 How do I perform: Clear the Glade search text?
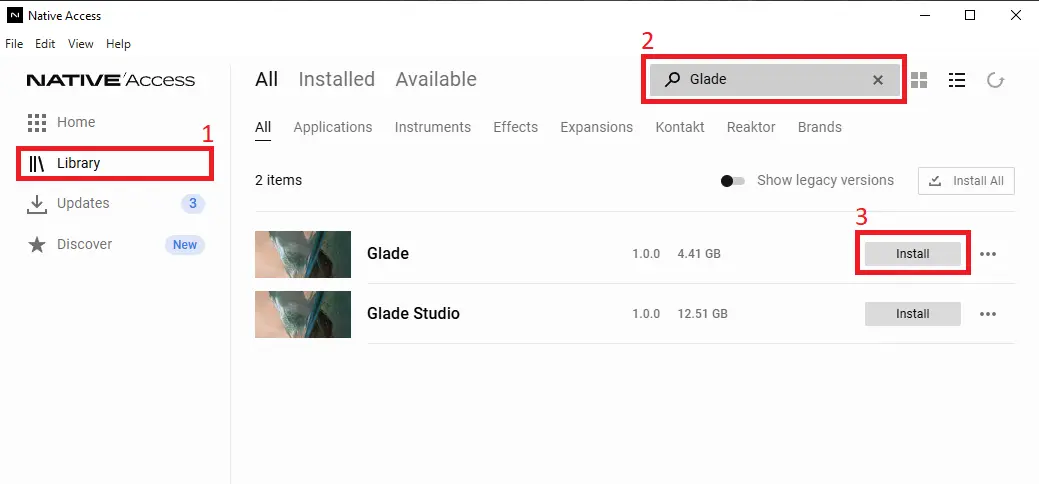[878, 80]
